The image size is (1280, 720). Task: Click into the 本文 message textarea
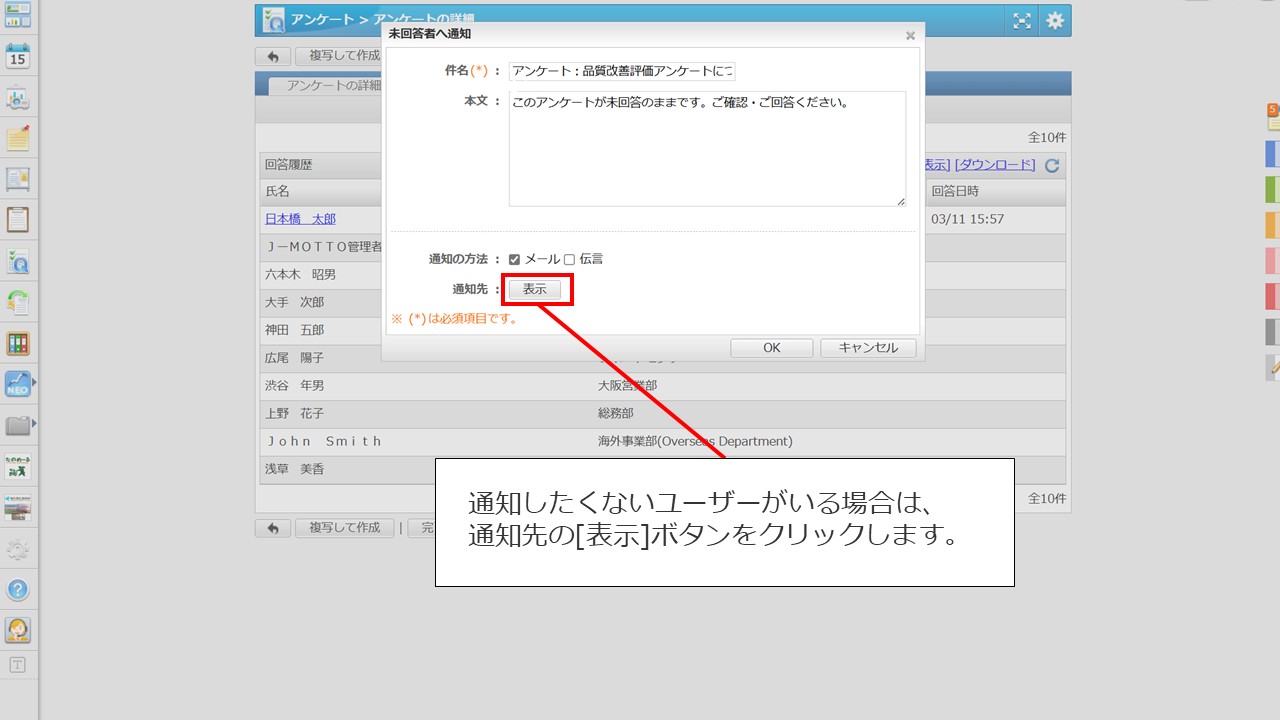(x=707, y=149)
